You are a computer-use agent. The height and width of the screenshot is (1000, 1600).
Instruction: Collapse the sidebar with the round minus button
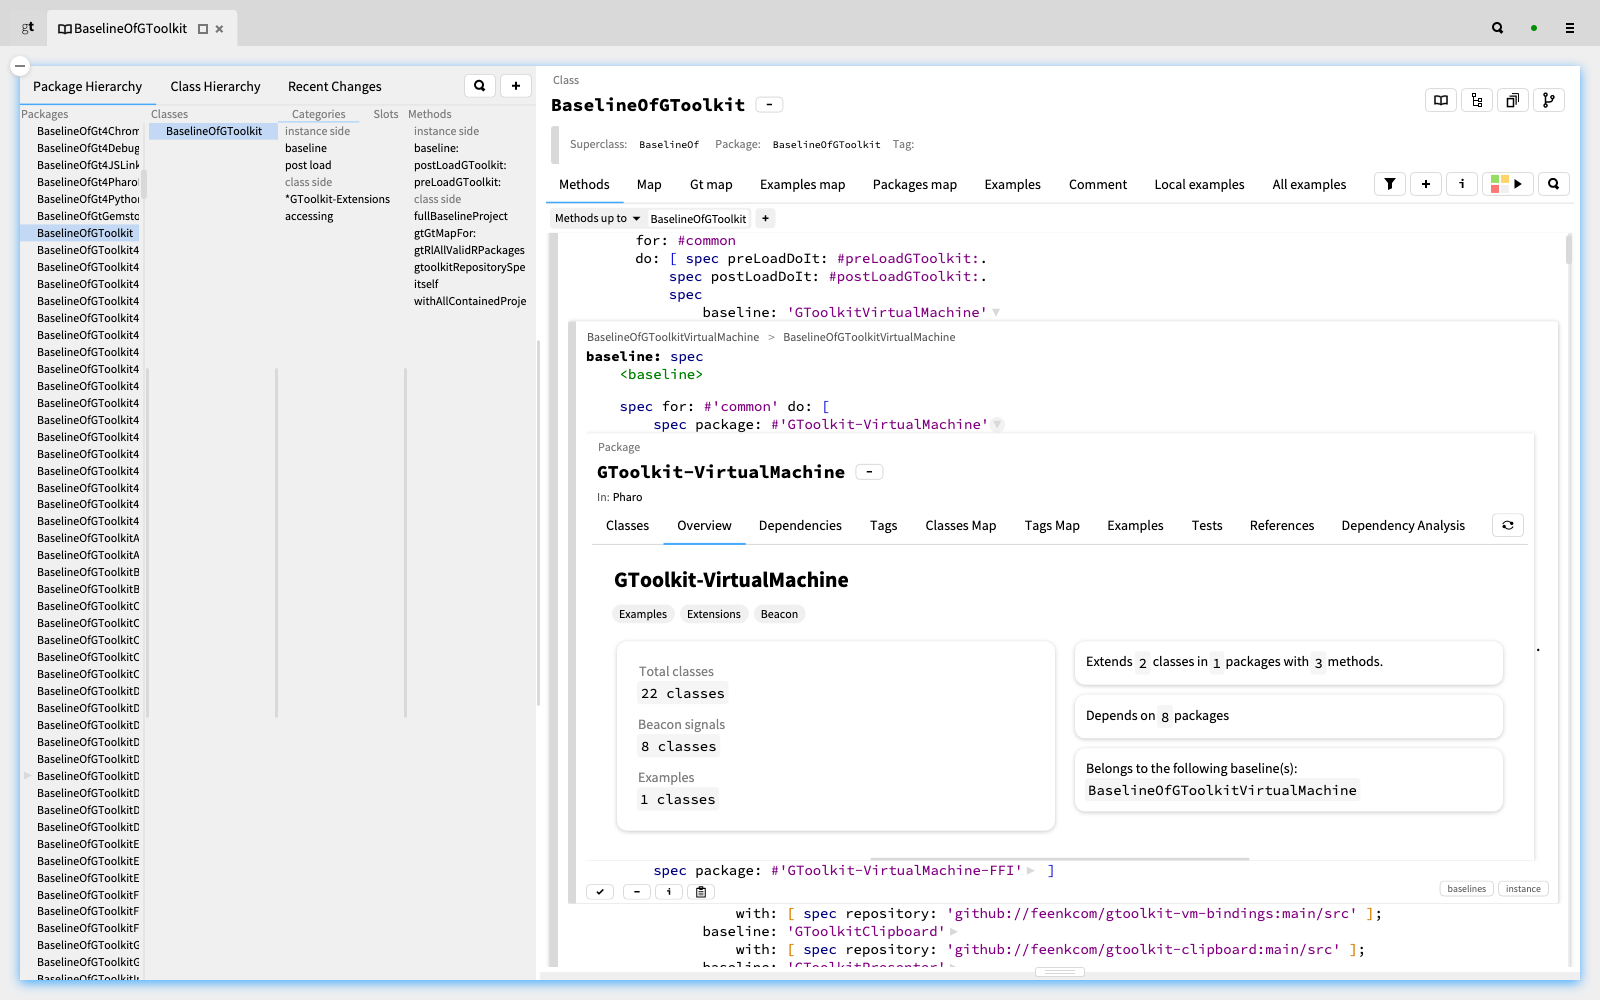tap(20, 66)
